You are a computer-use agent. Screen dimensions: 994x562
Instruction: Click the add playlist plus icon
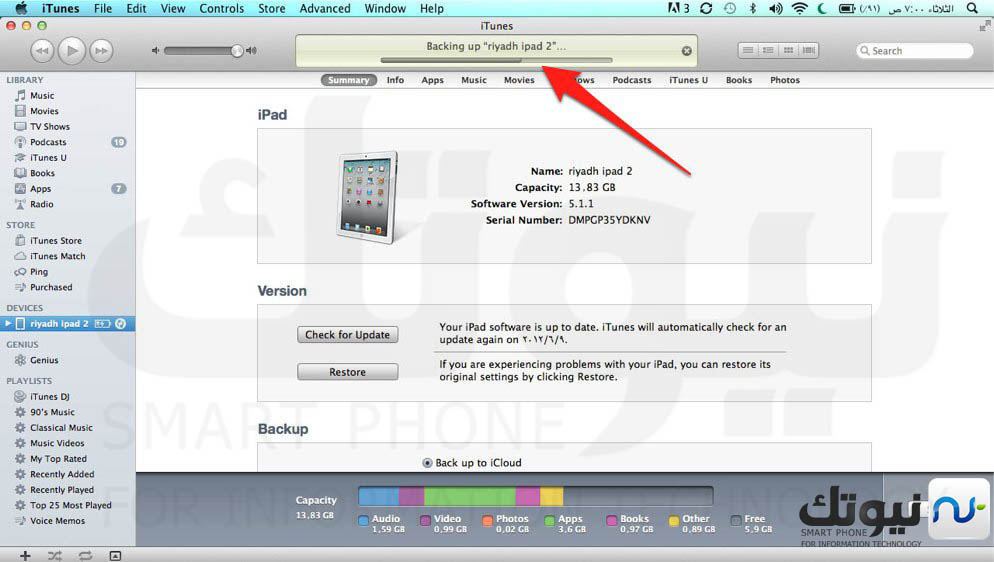pyautogui.click(x=25, y=555)
